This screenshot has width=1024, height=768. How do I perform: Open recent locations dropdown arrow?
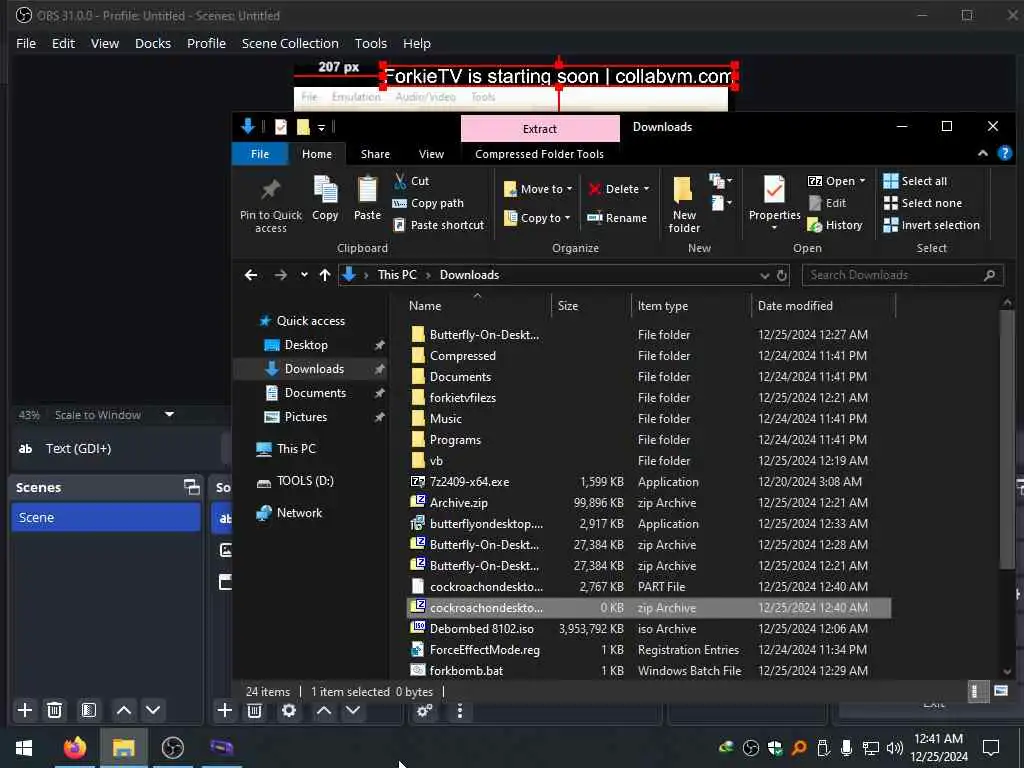tap(304, 275)
